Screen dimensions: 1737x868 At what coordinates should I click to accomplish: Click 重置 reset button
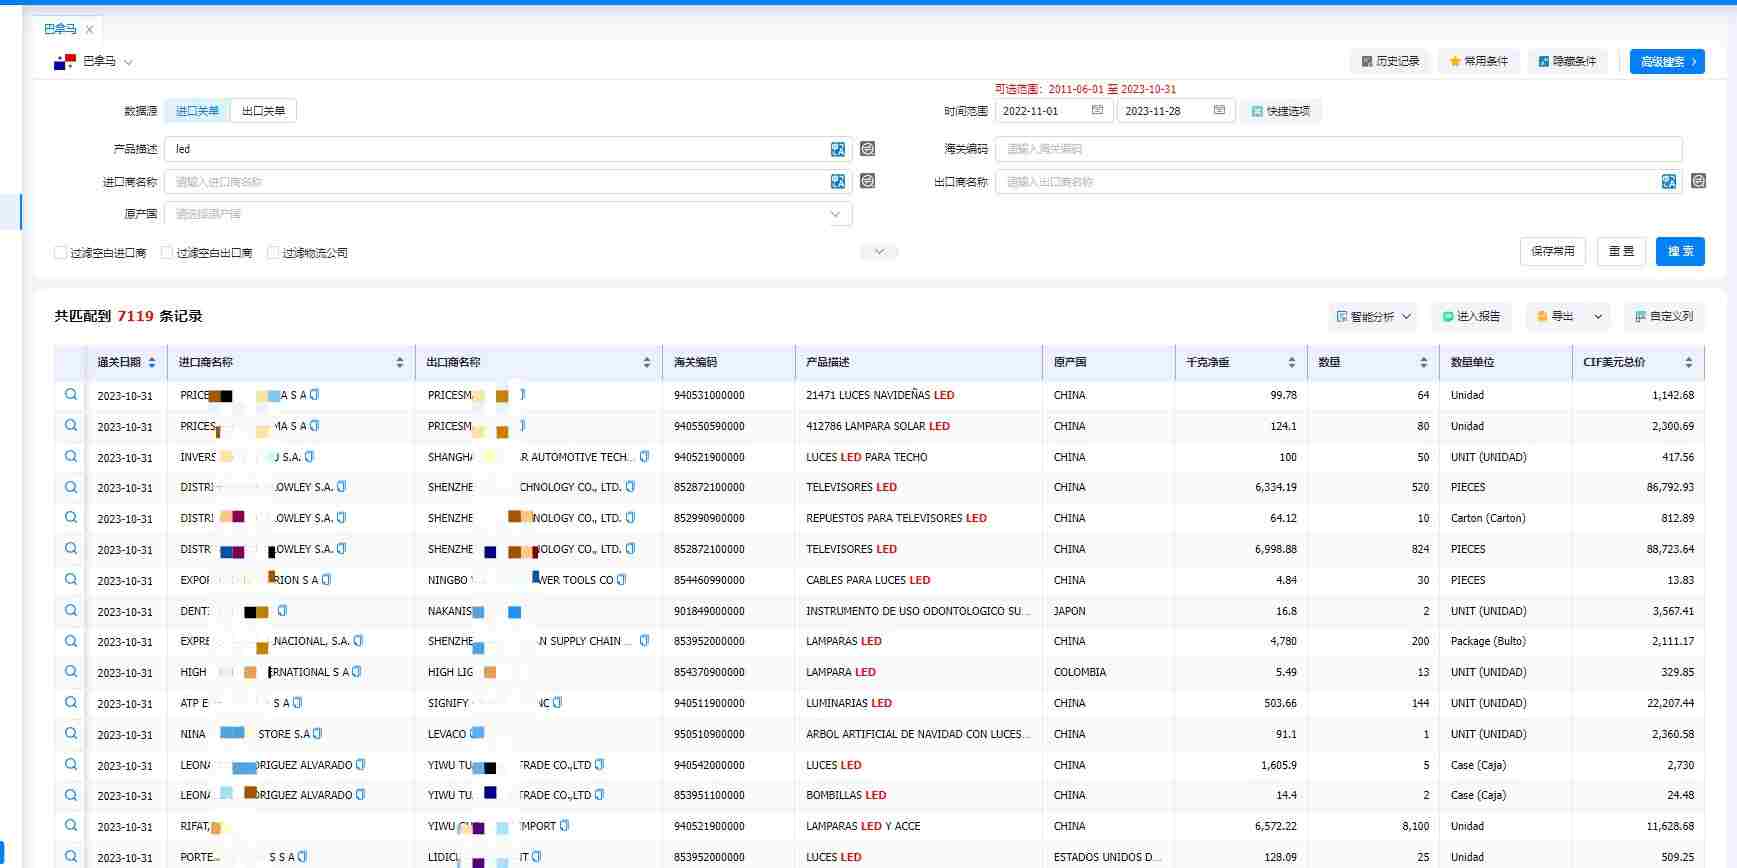1622,251
